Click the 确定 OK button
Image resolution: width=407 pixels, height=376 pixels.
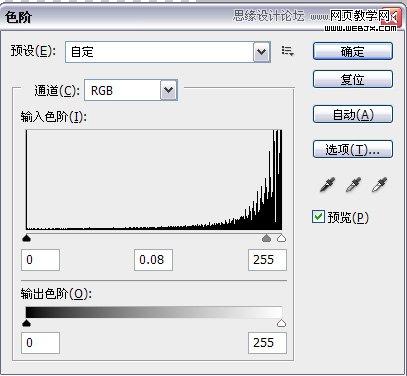point(353,51)
